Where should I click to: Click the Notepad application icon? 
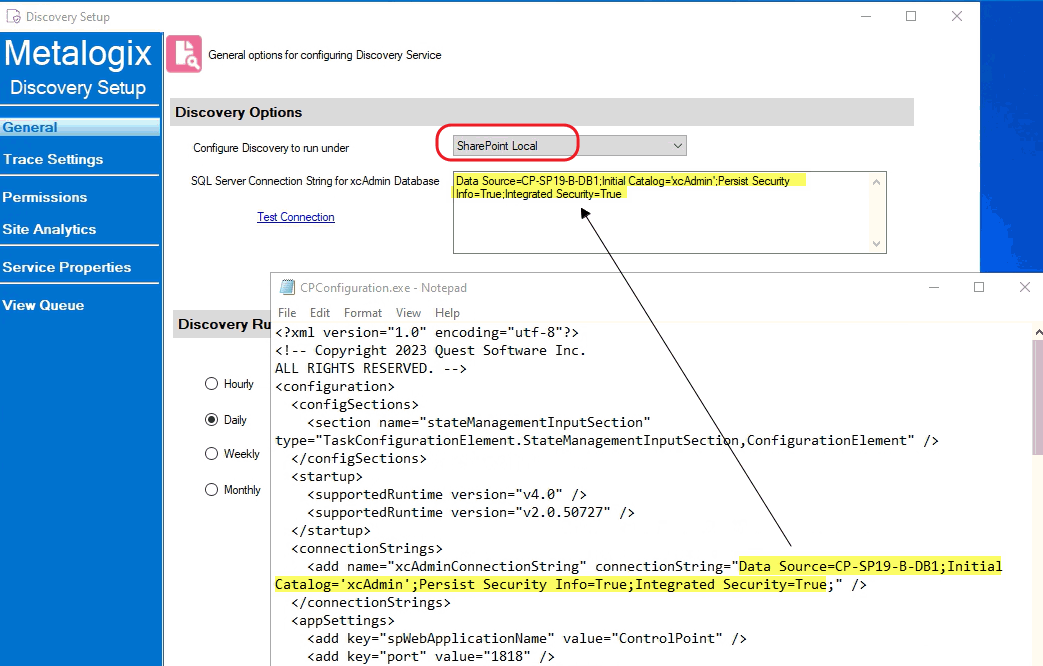tap(287, 287)
